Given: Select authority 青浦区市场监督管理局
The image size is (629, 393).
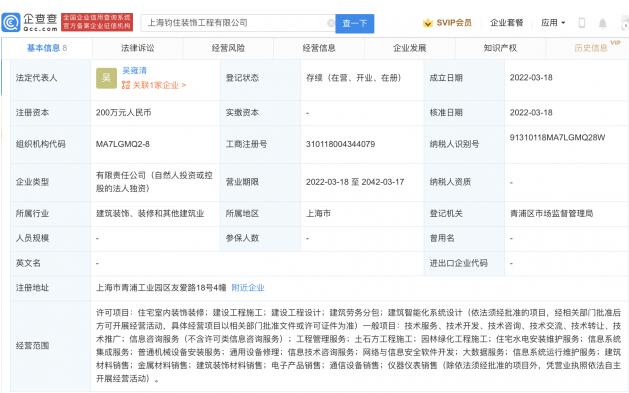Looking at the screenshot, I should click(x=551, y=213).
